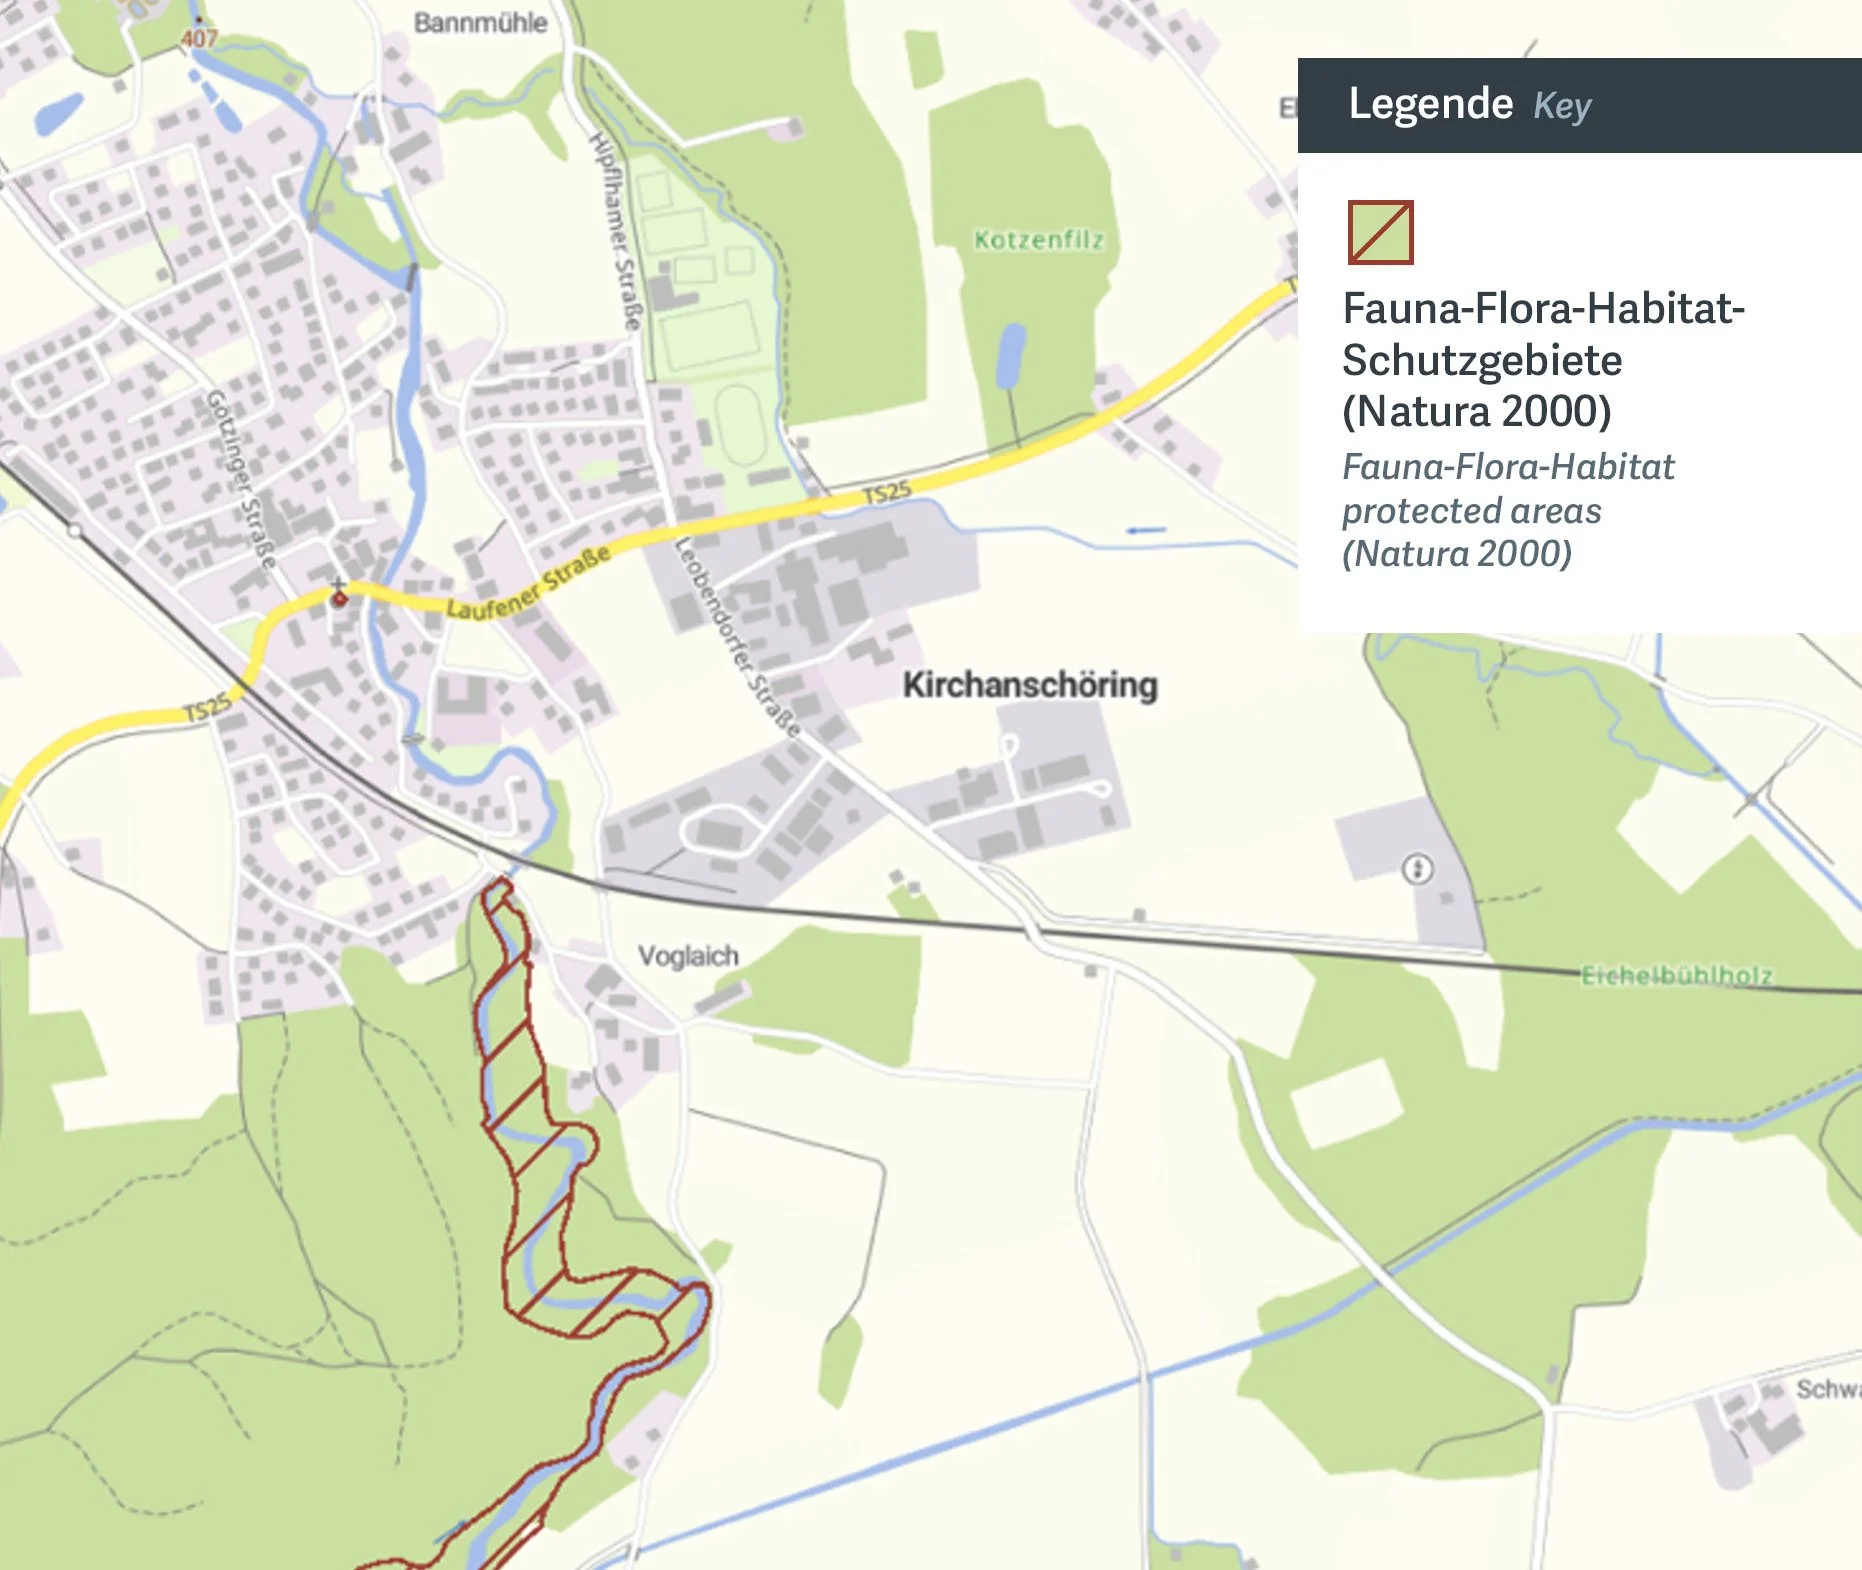Click the Eichelbühlholz forest label
The height and width of the screenshot is (1570, 1862).
(1677, 975)
